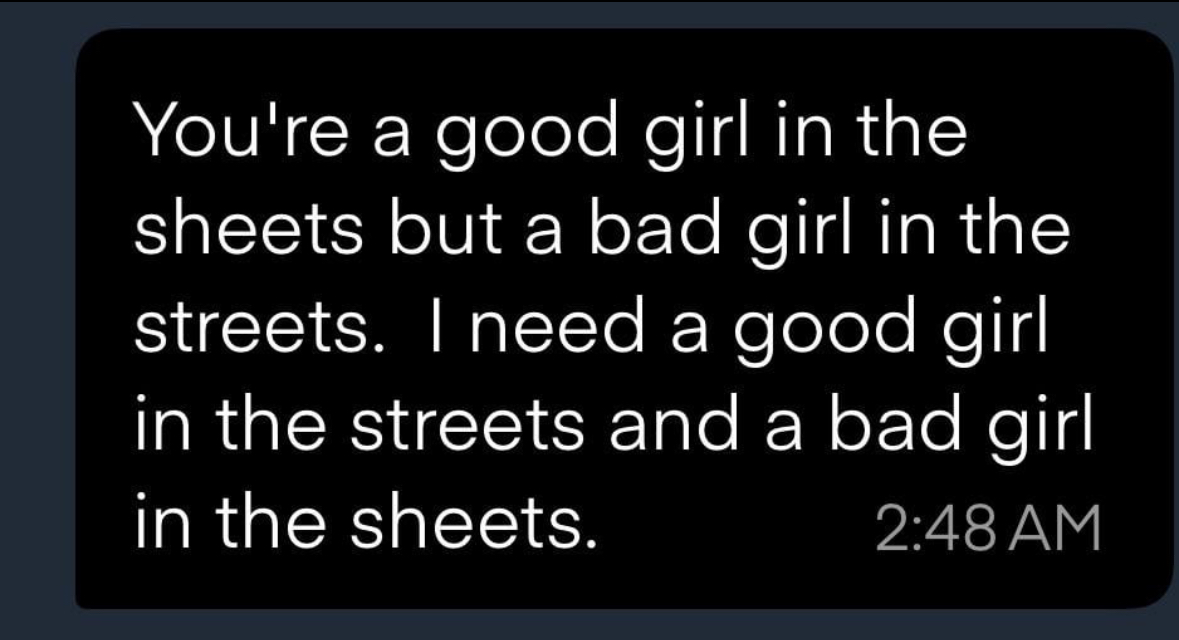Click the word "good" on the first line
The image size is (1179, 640).
526,136
